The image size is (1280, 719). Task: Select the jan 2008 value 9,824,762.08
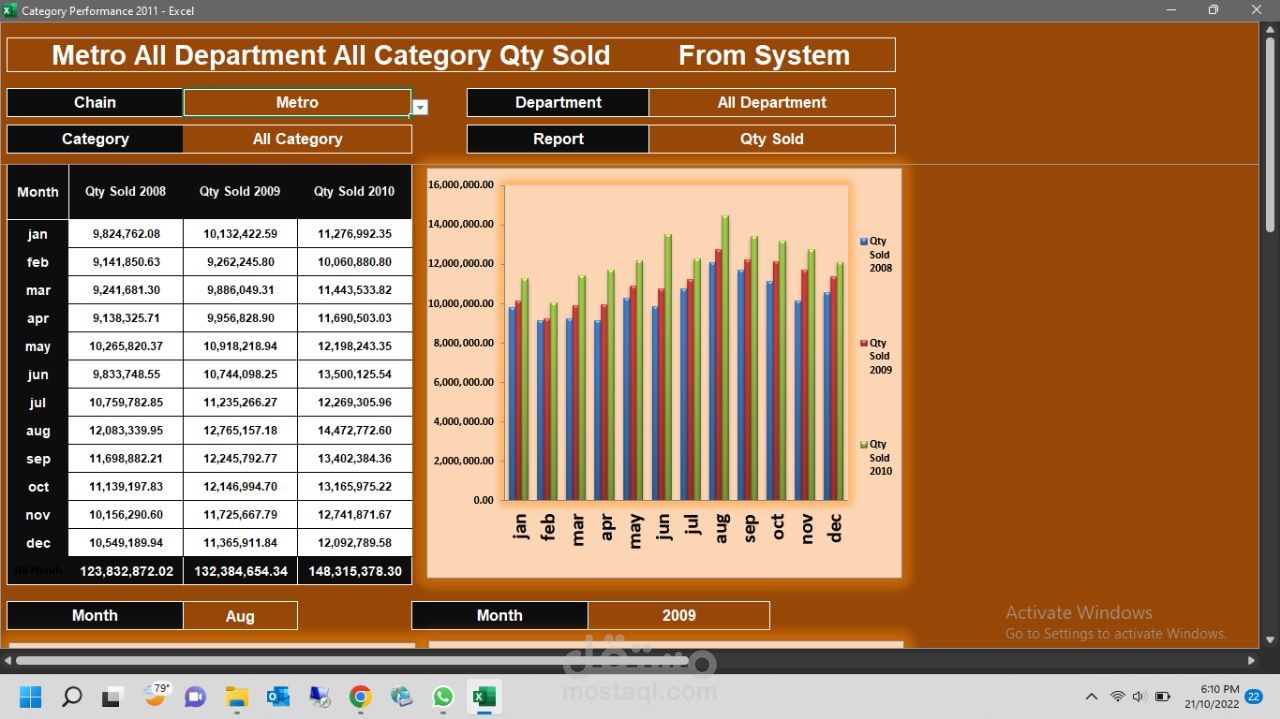[x=126, y=234]
